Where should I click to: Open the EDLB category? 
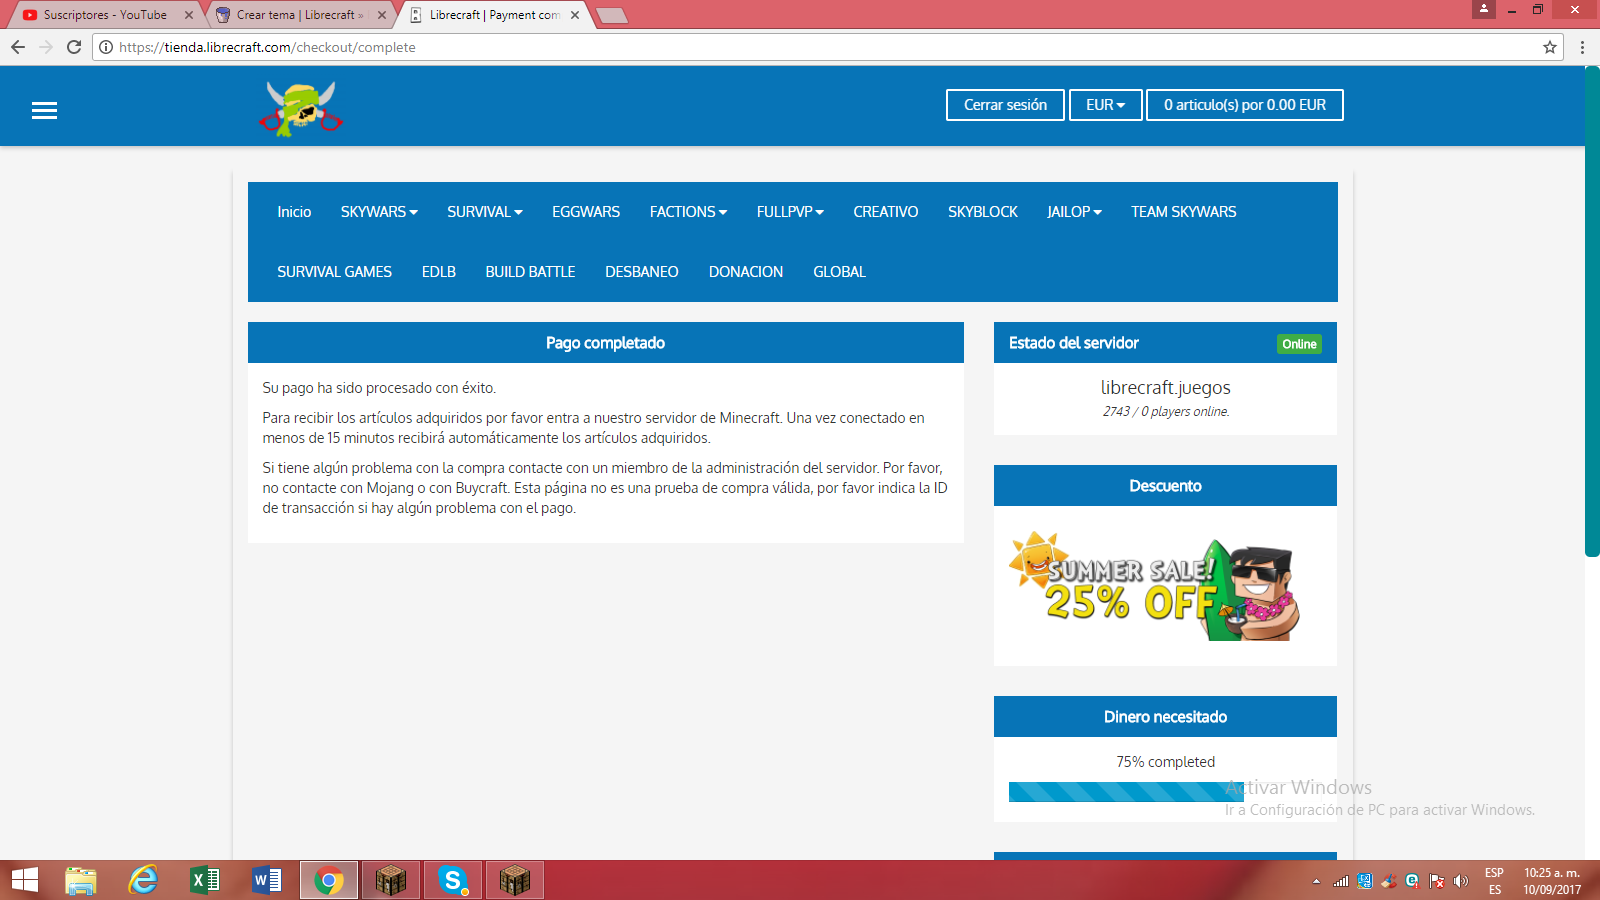(x=438, y=272)
